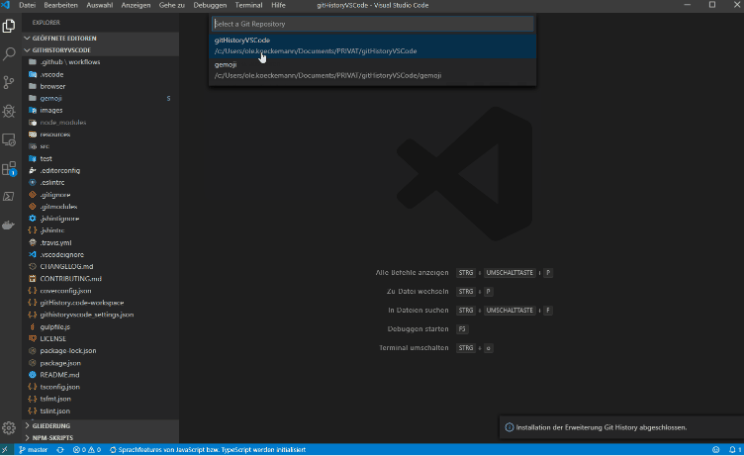
Task: Open the .travis.yml file
Action: (x=101, y=242)
